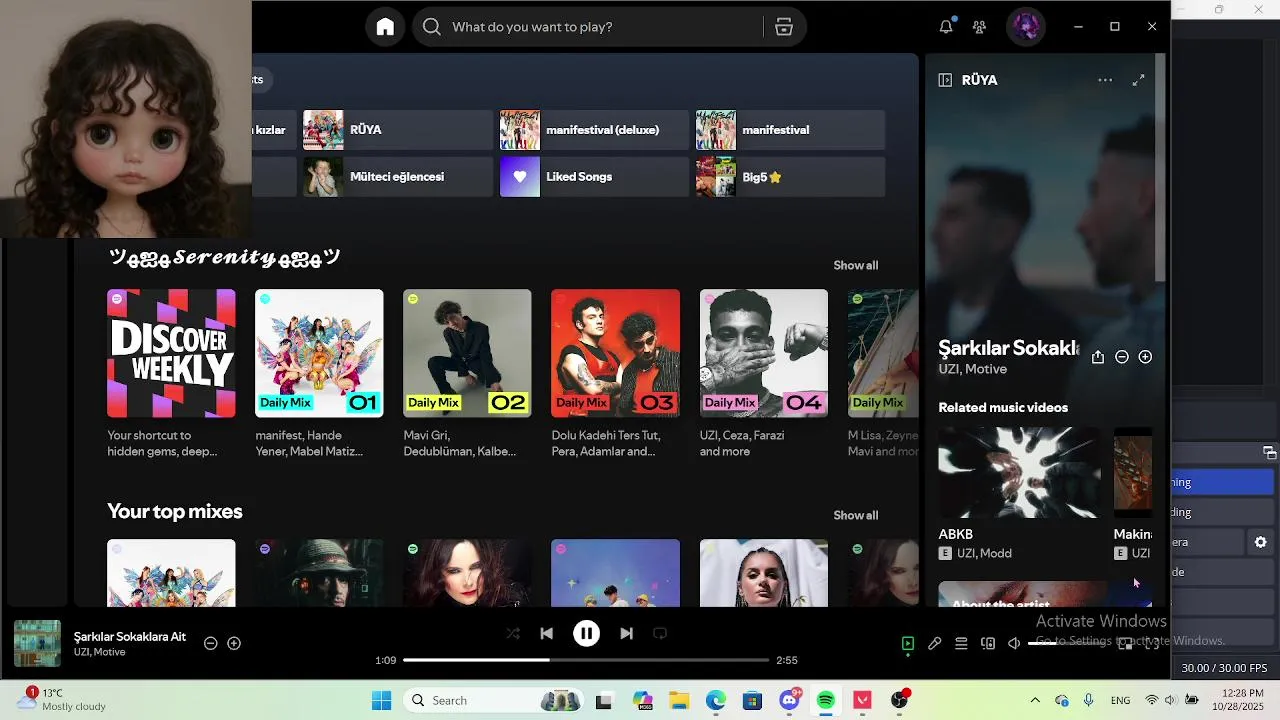Open the RÜYA playlist shortcut
The height and width of the screenshot is (720, 1280).
coord(397,130)
